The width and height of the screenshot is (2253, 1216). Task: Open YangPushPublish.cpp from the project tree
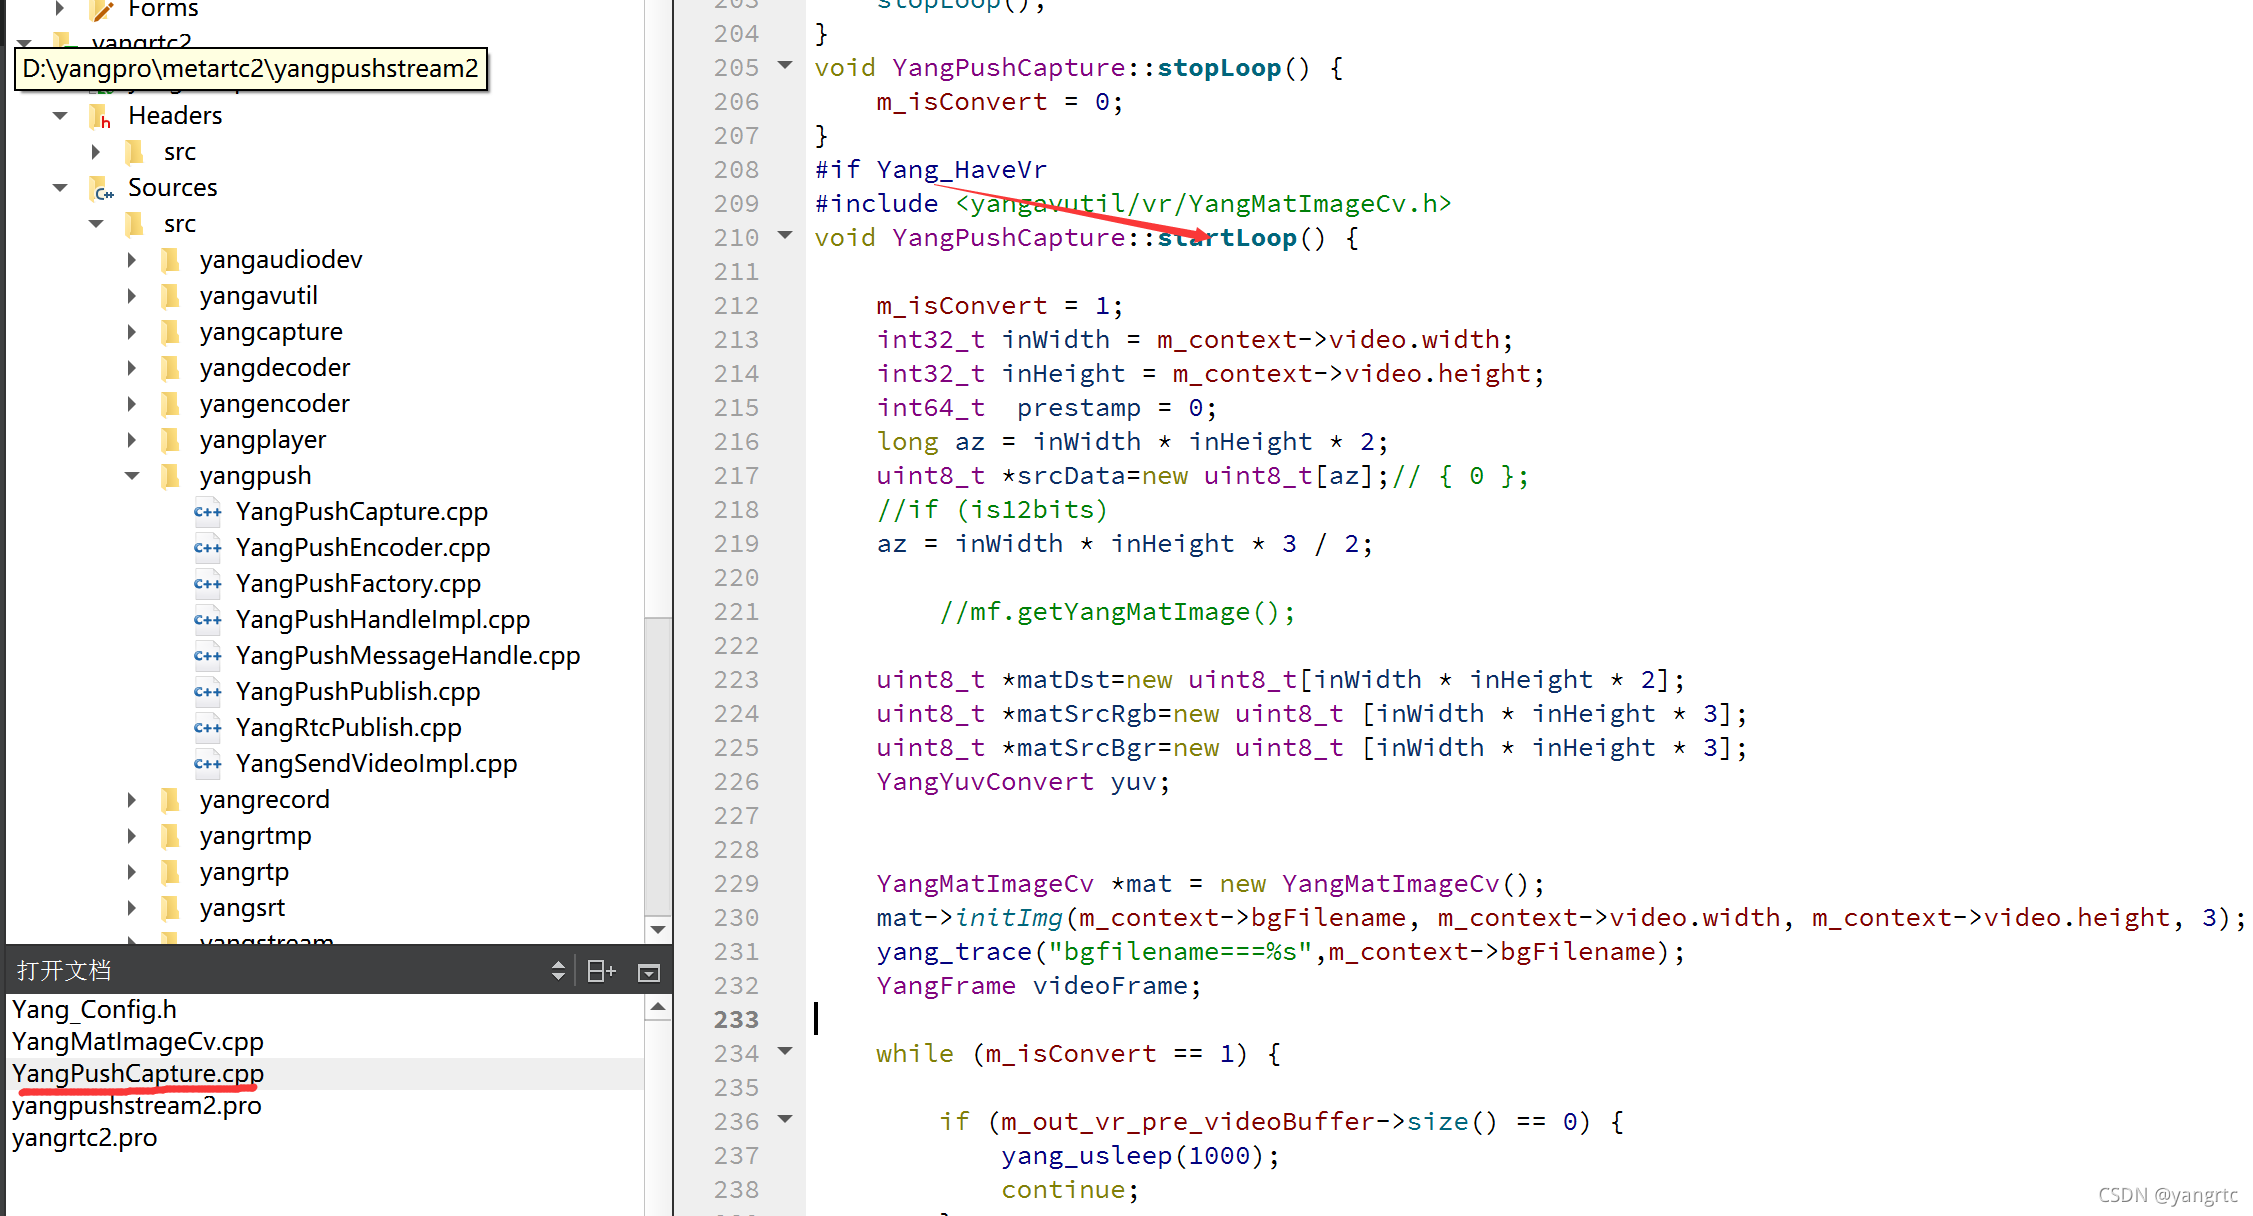pyautogui.click(x=357, y=692)
